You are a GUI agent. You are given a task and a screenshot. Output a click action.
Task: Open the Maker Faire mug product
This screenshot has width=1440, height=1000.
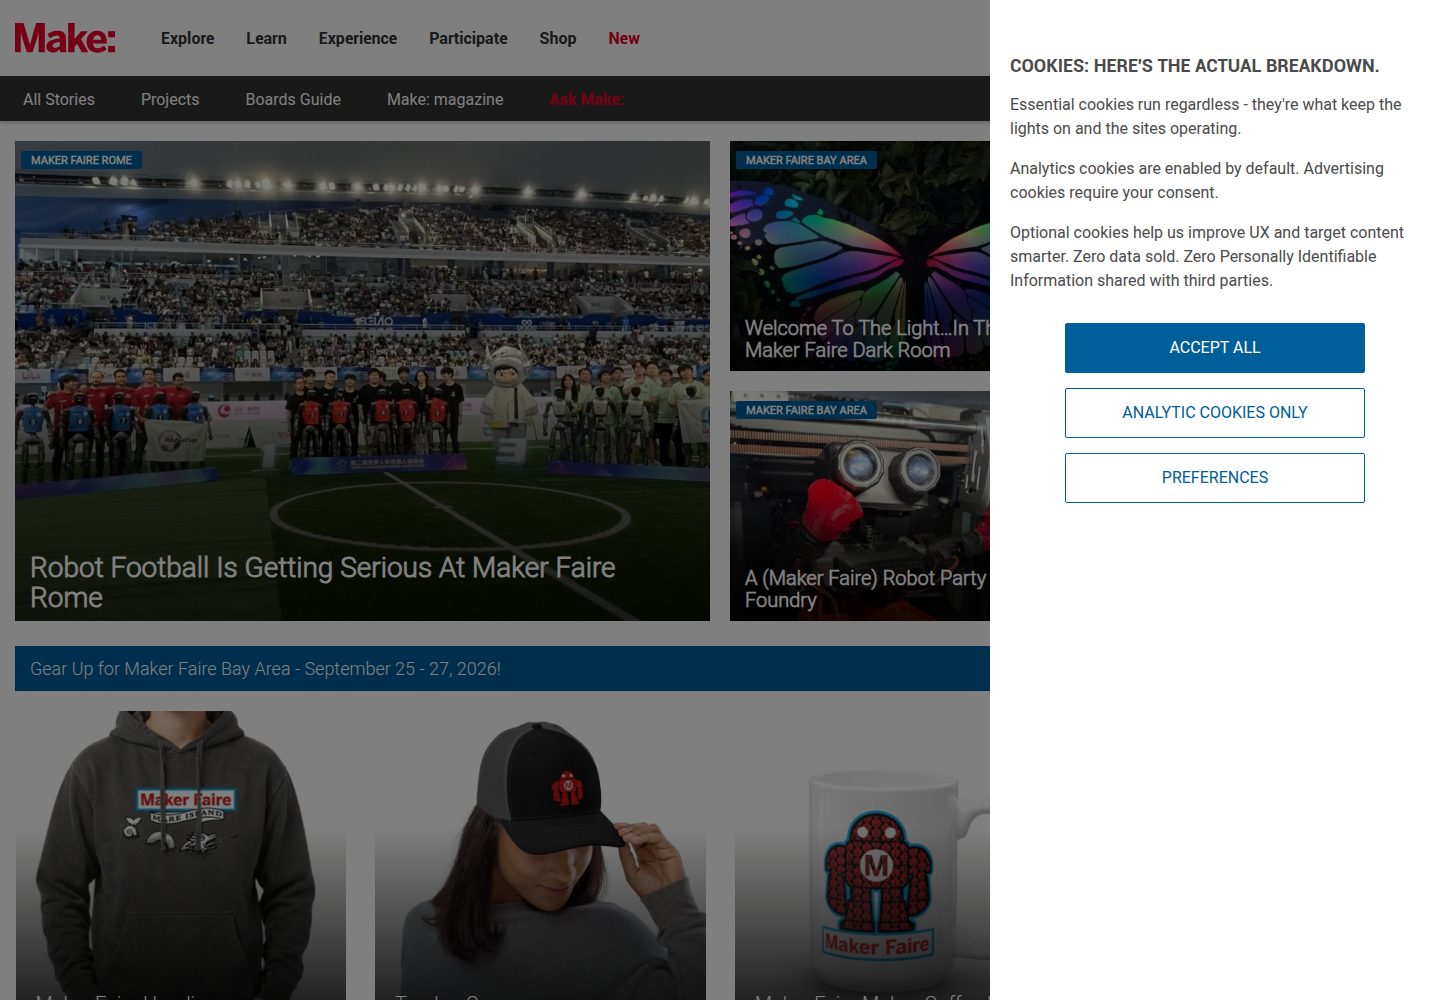[x=862, y=855]
